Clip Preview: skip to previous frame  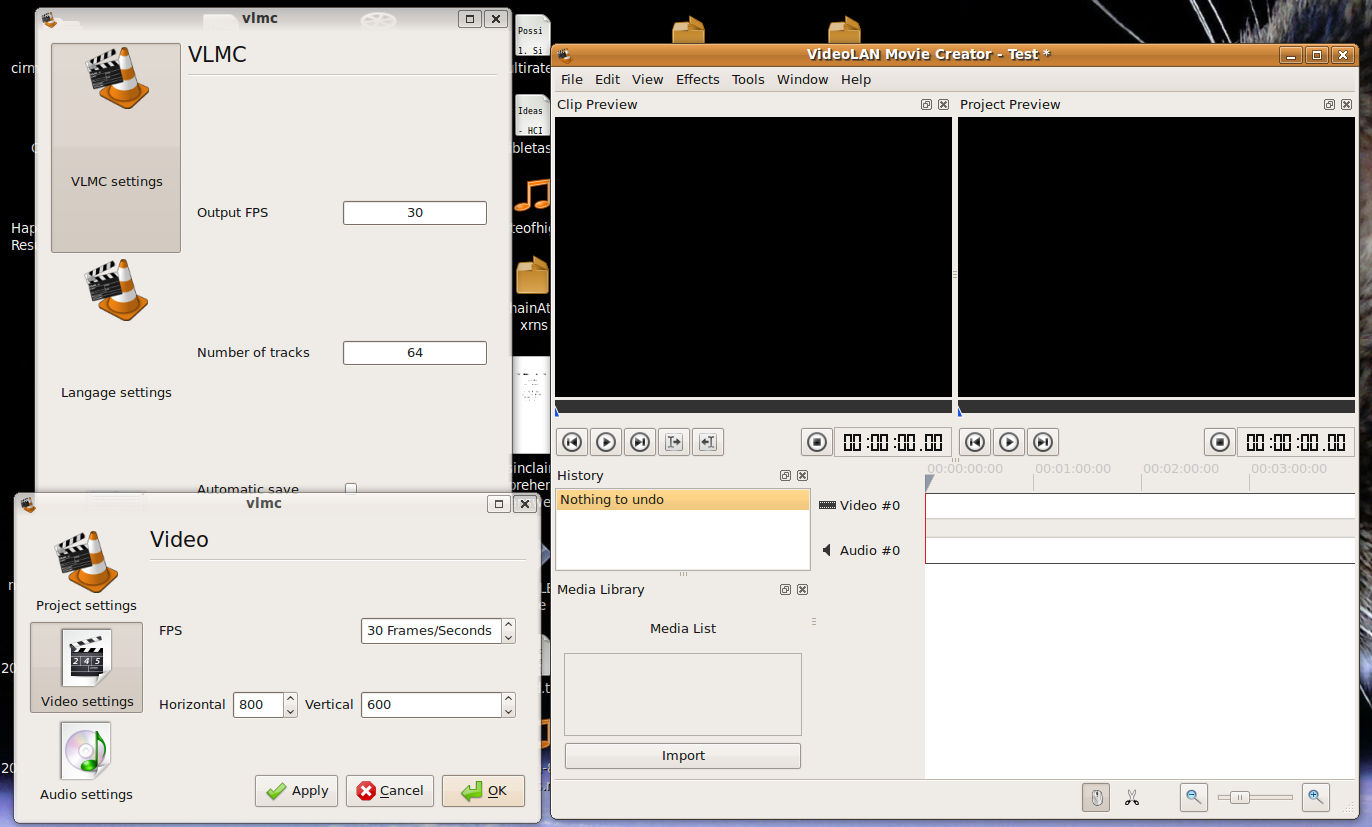[572, 442]
